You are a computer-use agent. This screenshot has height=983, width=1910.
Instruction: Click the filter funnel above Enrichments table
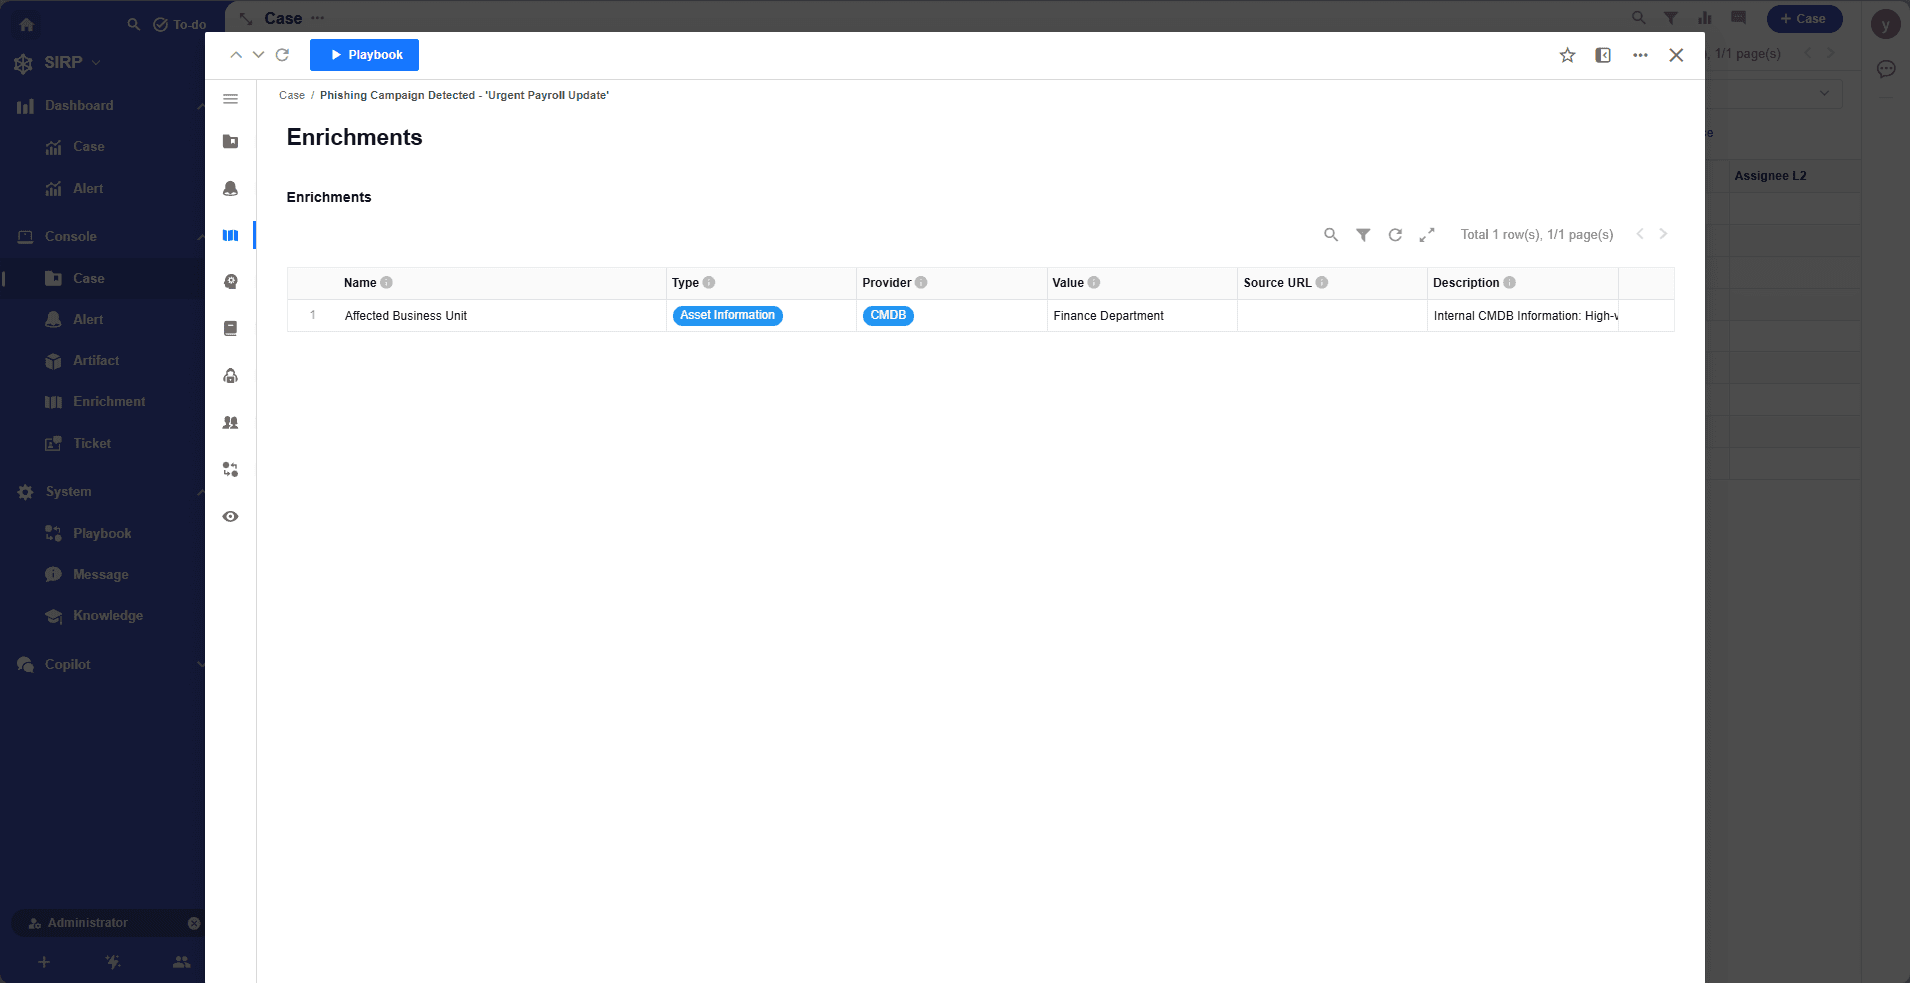point(1362,235)
